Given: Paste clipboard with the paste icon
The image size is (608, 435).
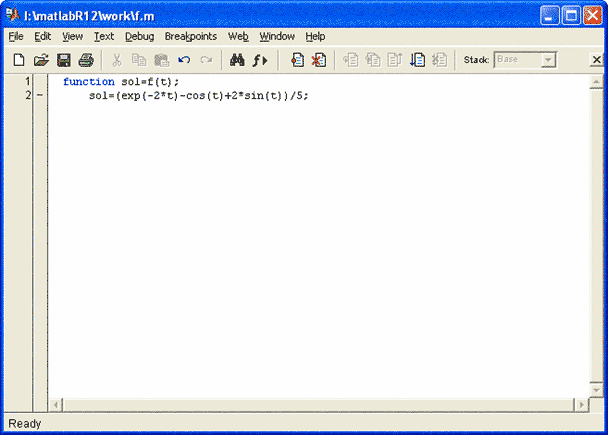Looking at the screenshot, I should click(x=162, y=60).
